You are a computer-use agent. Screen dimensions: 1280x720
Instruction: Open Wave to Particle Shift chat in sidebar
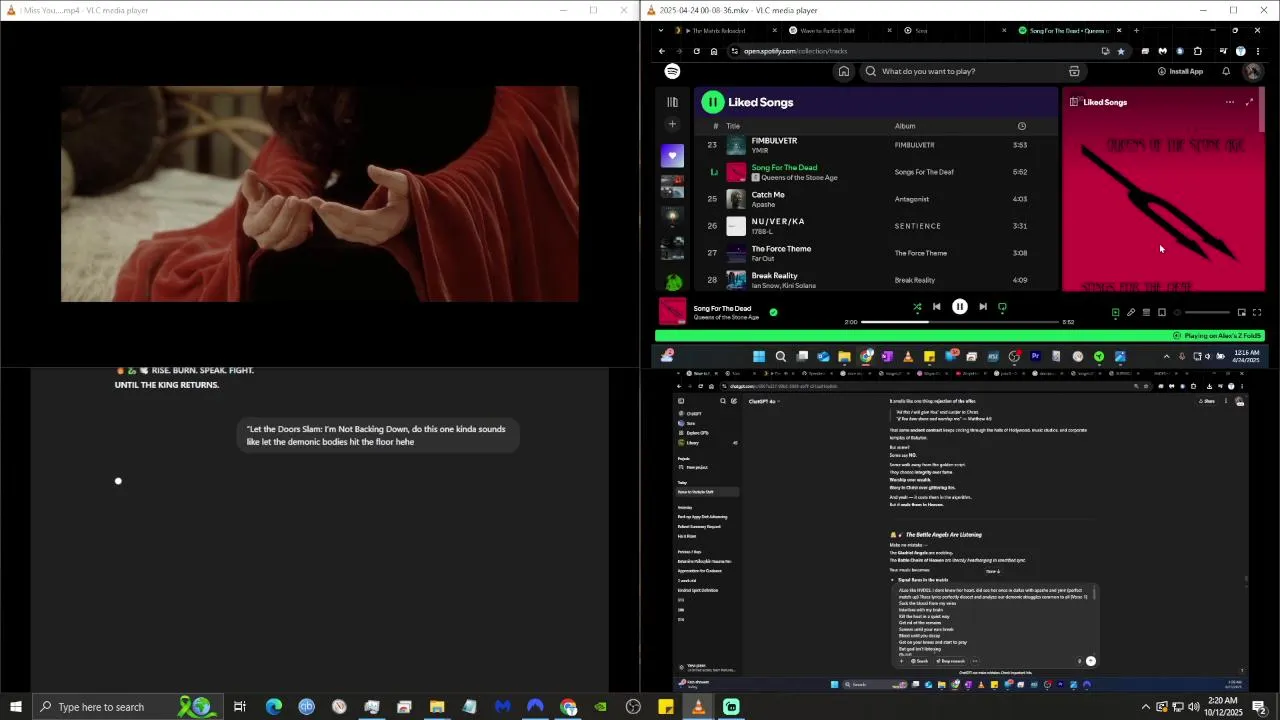(708, 492)
